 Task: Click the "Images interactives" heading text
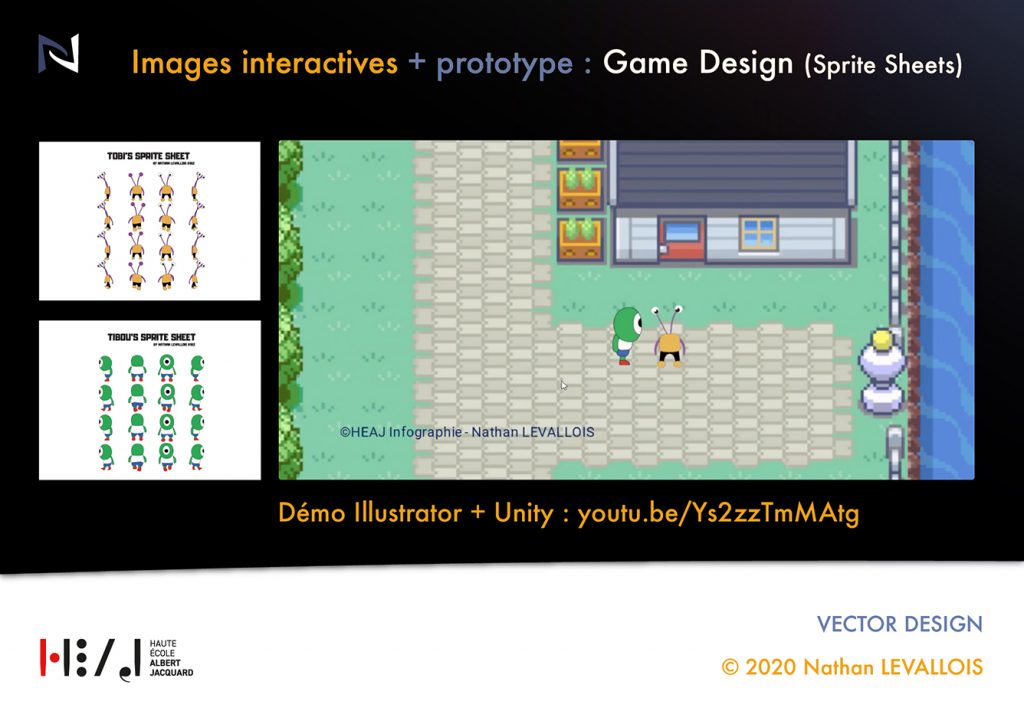[x=264, y=63]
